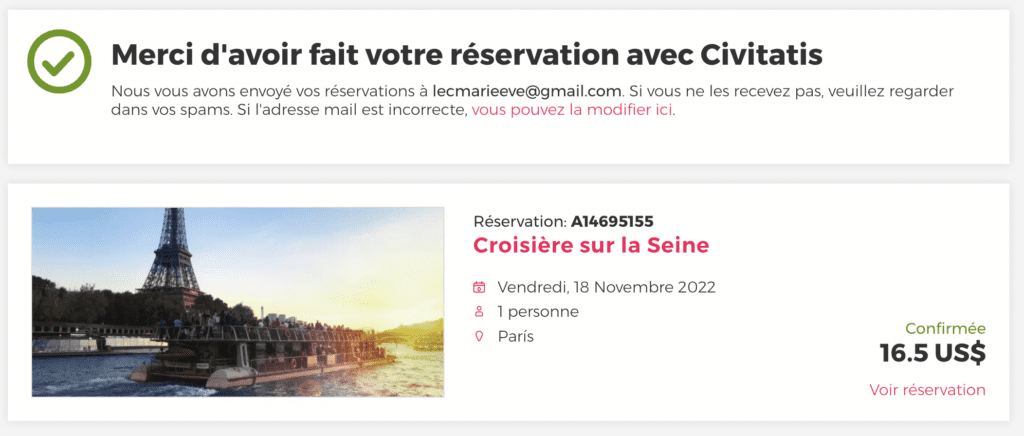Screen dimensions: 1024x436
Task: Click the '1 personne' text
Action: coord(538,312)
